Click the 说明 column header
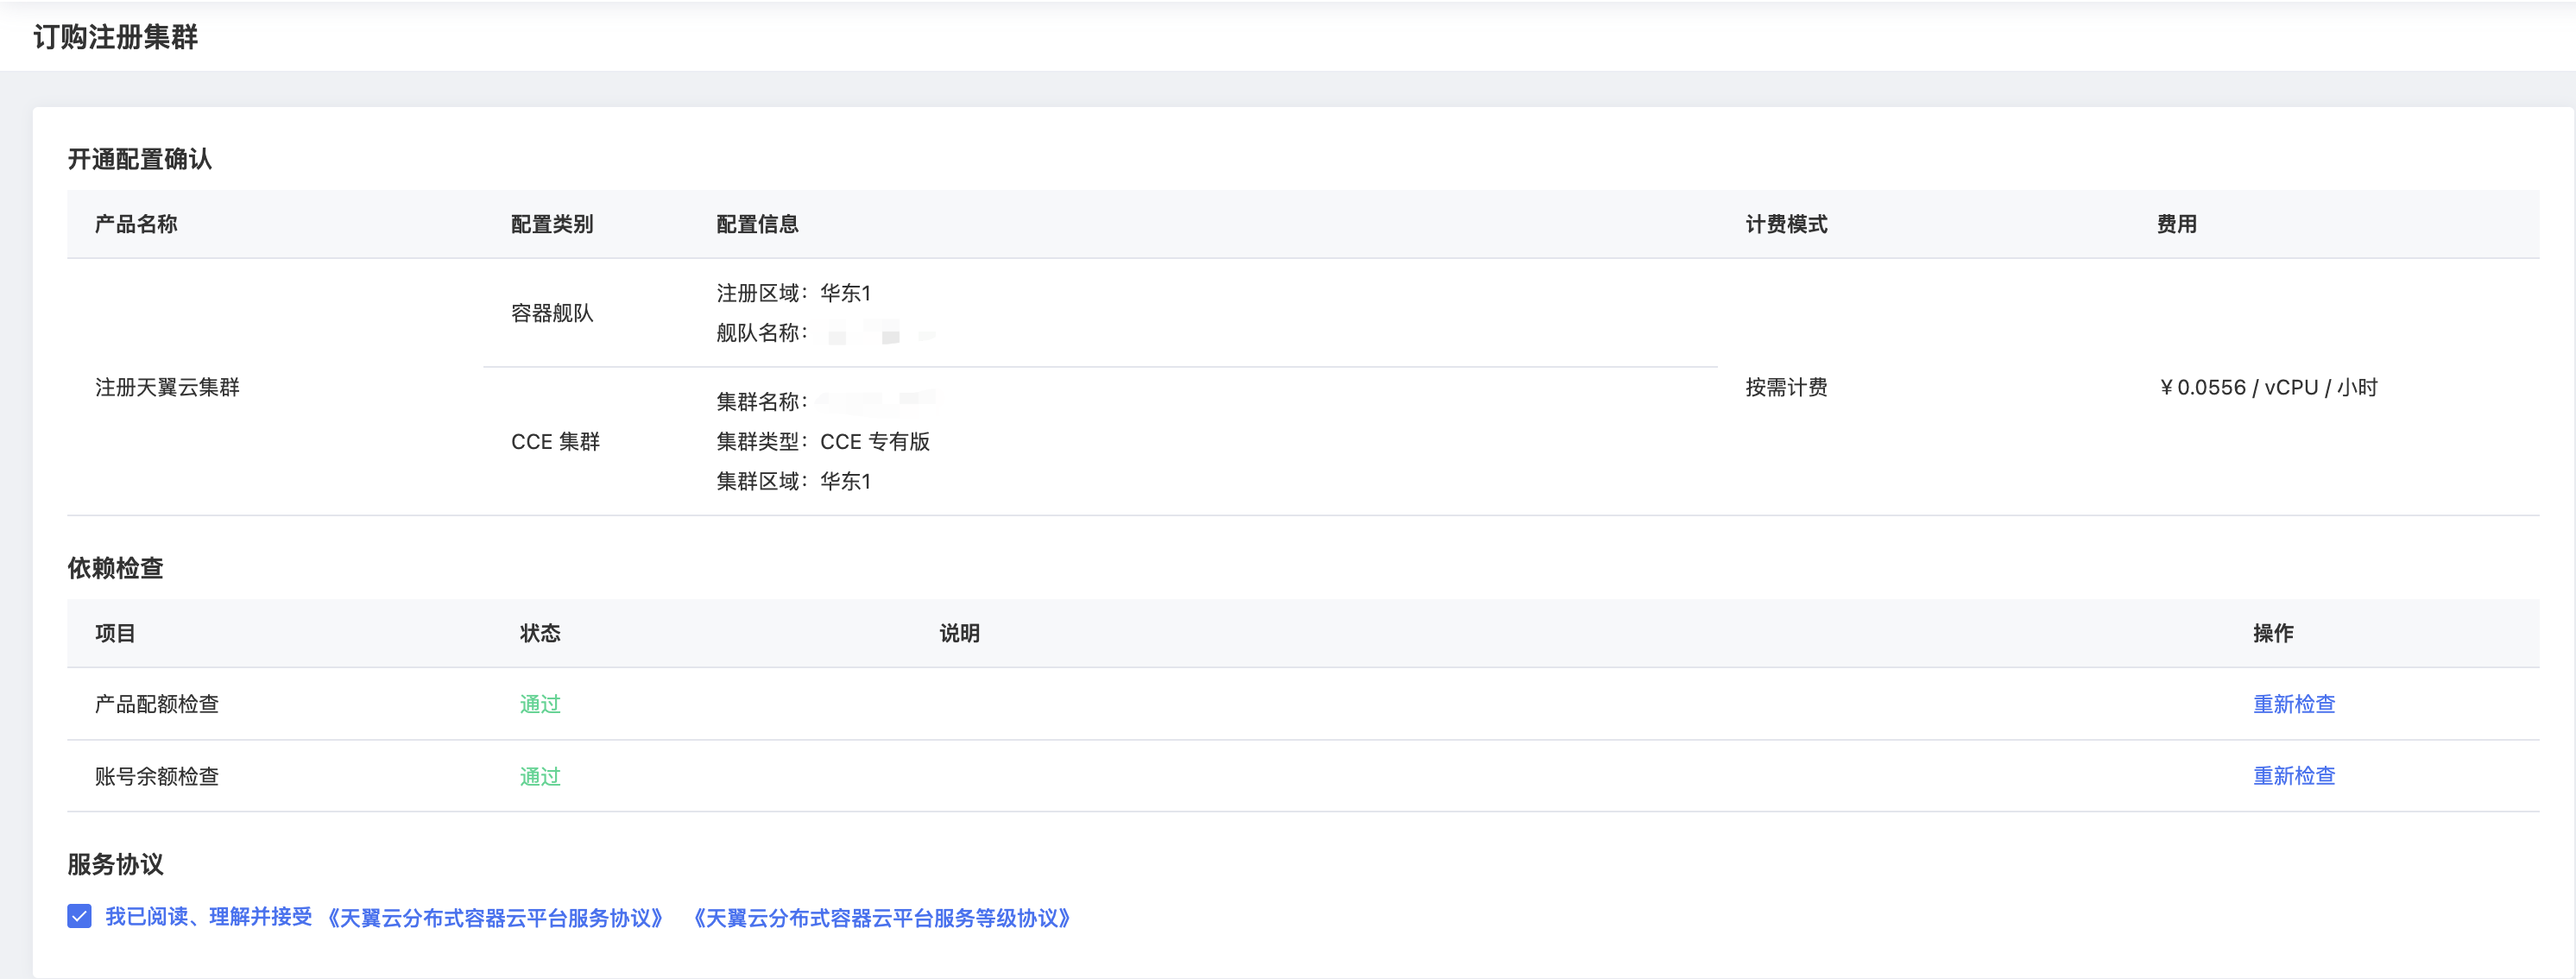This screenshot has width=2576, height=979. tap(959, 633)
